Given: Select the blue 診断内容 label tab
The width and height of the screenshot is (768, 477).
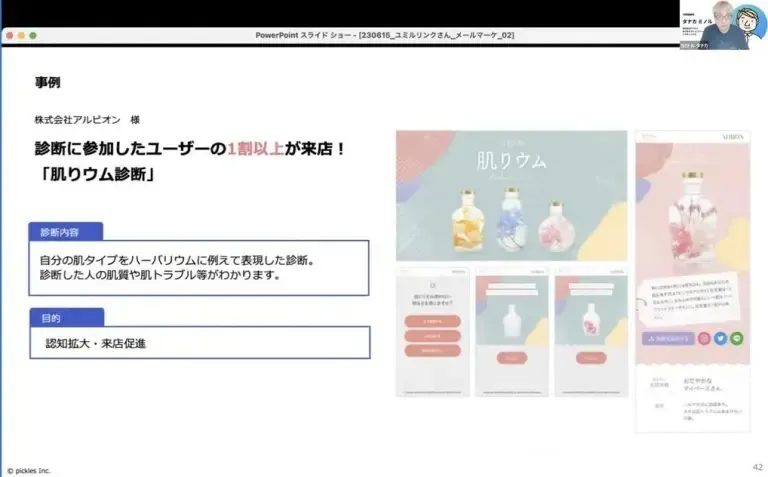Looking at the screenshot, I should 66,232.
